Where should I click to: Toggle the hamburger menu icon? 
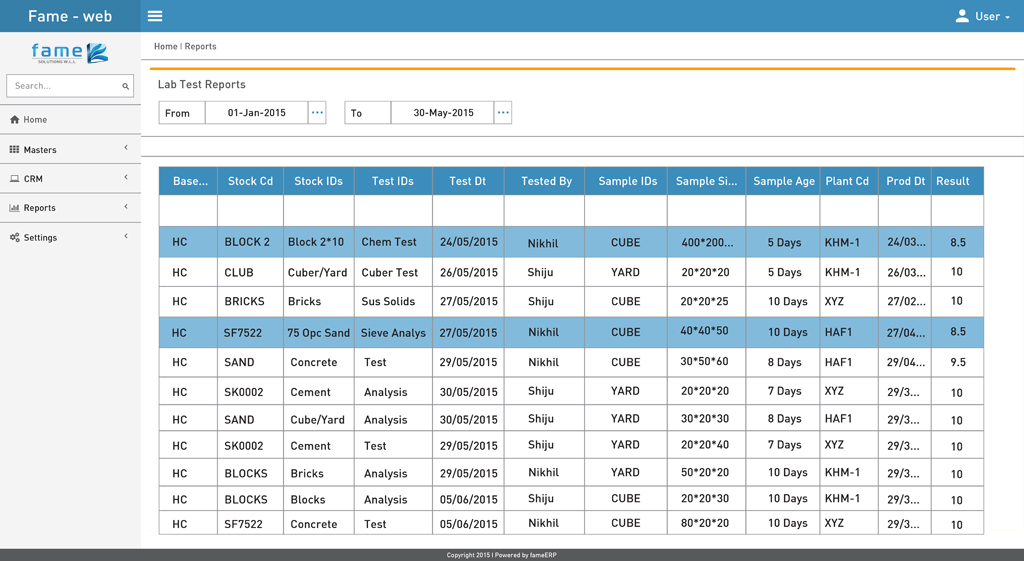click(155, 16)
